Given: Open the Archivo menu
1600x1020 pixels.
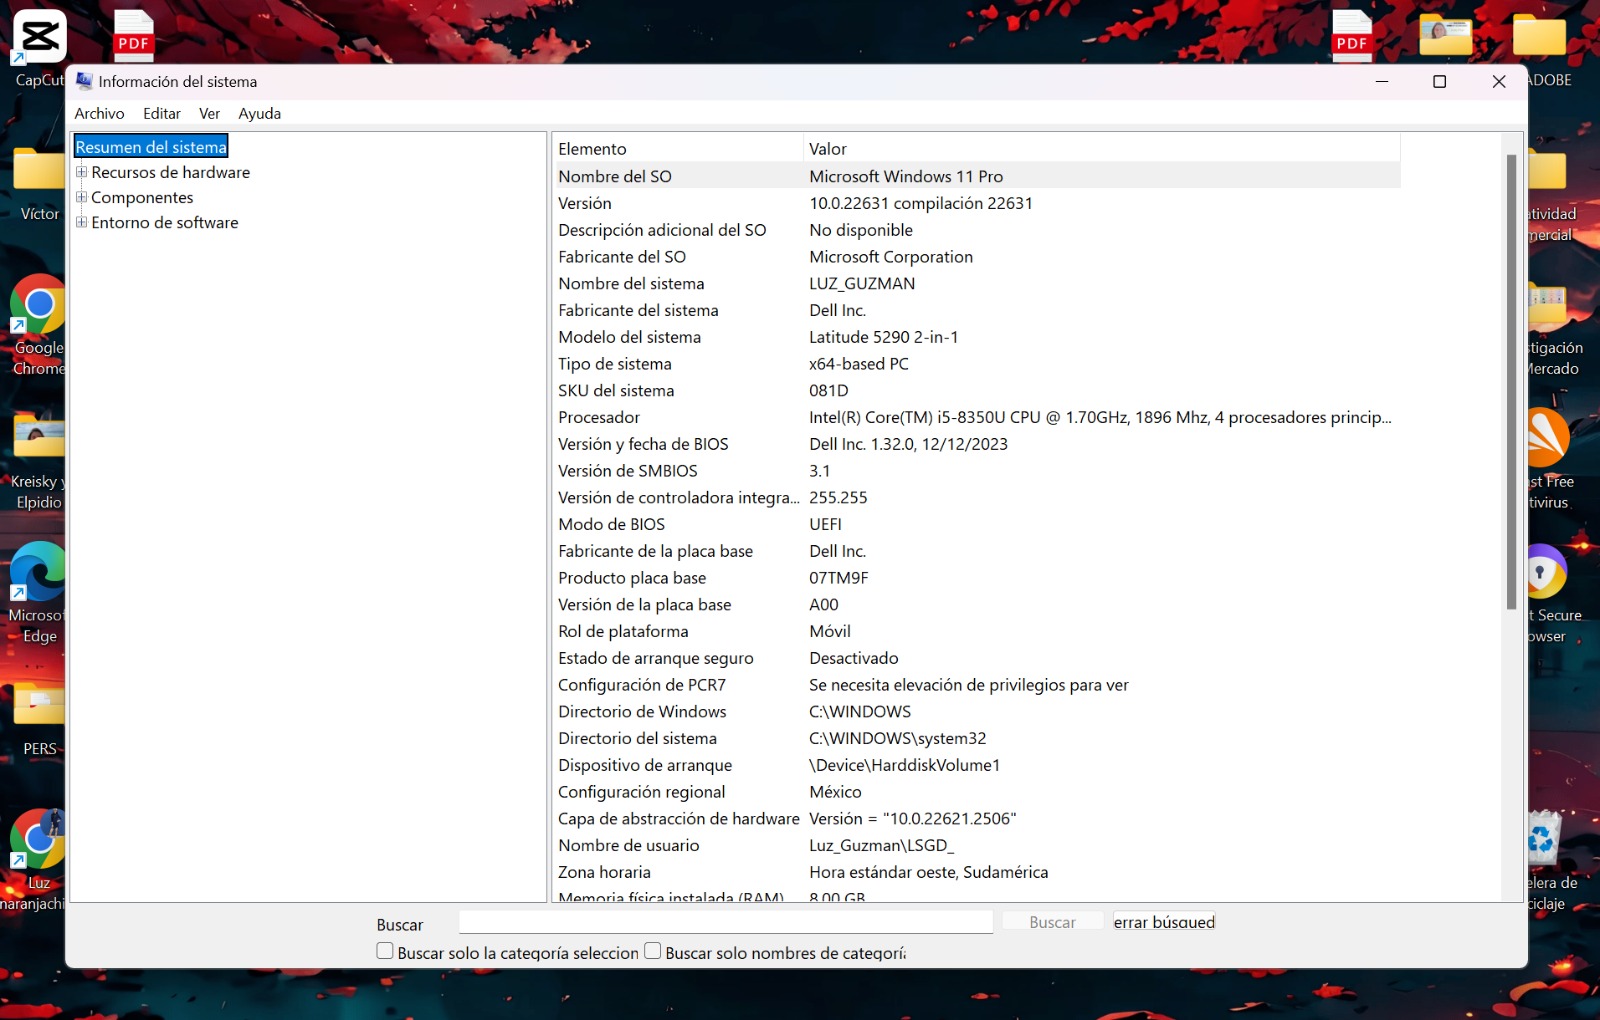Looking at the screenshot, I should (x=99, y=114).
